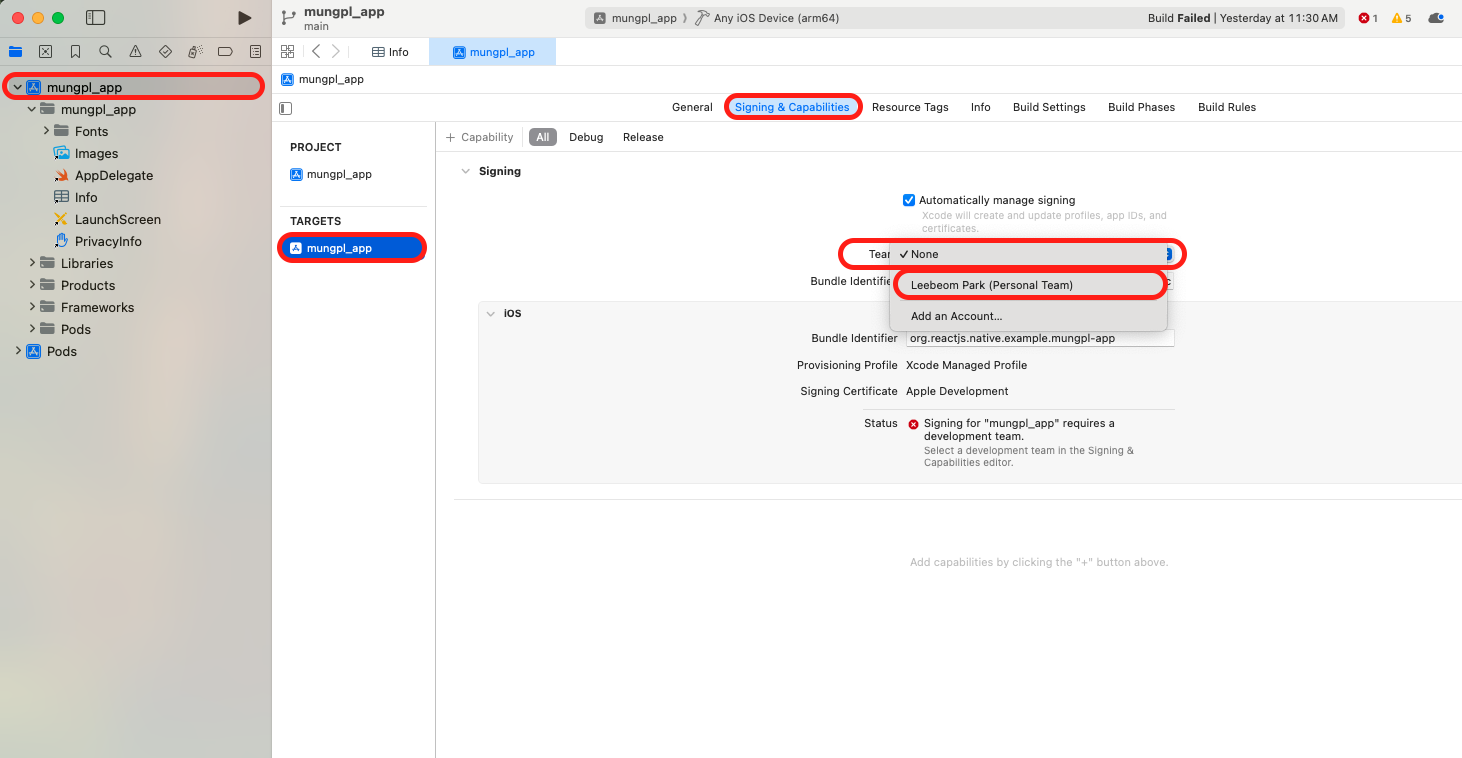This screenshot has height=758, width=1462.
Task: Choose None in the Team menu
Action: tap(1028, 254)
